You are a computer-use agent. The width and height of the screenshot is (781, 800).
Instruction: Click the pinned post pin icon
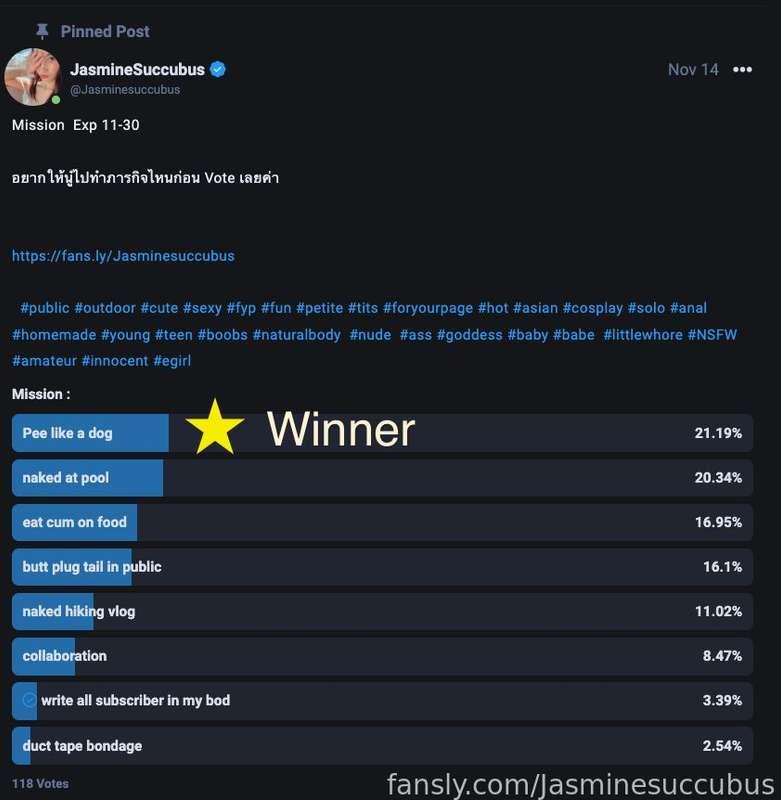click(42, 32)
